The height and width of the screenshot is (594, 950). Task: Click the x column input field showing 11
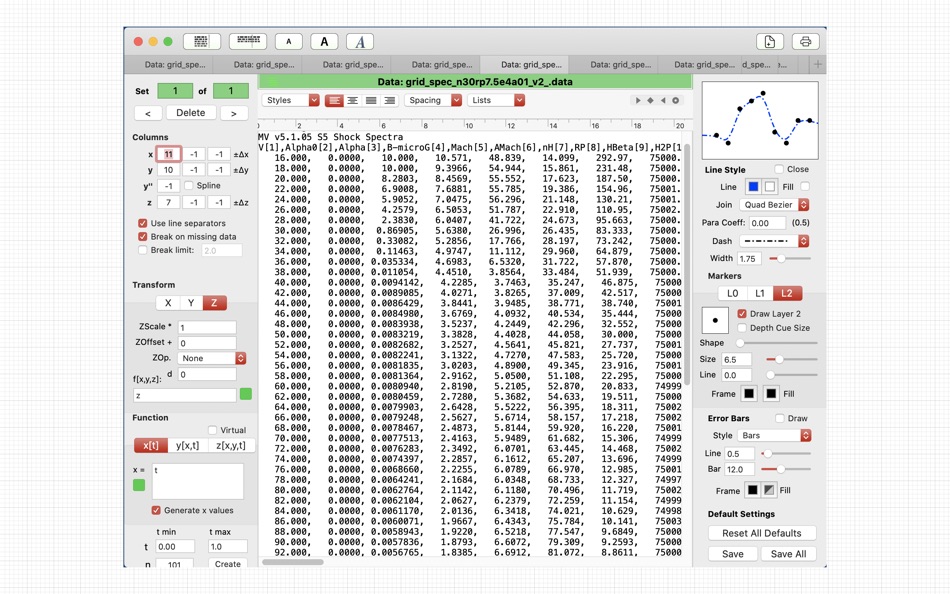168,154
